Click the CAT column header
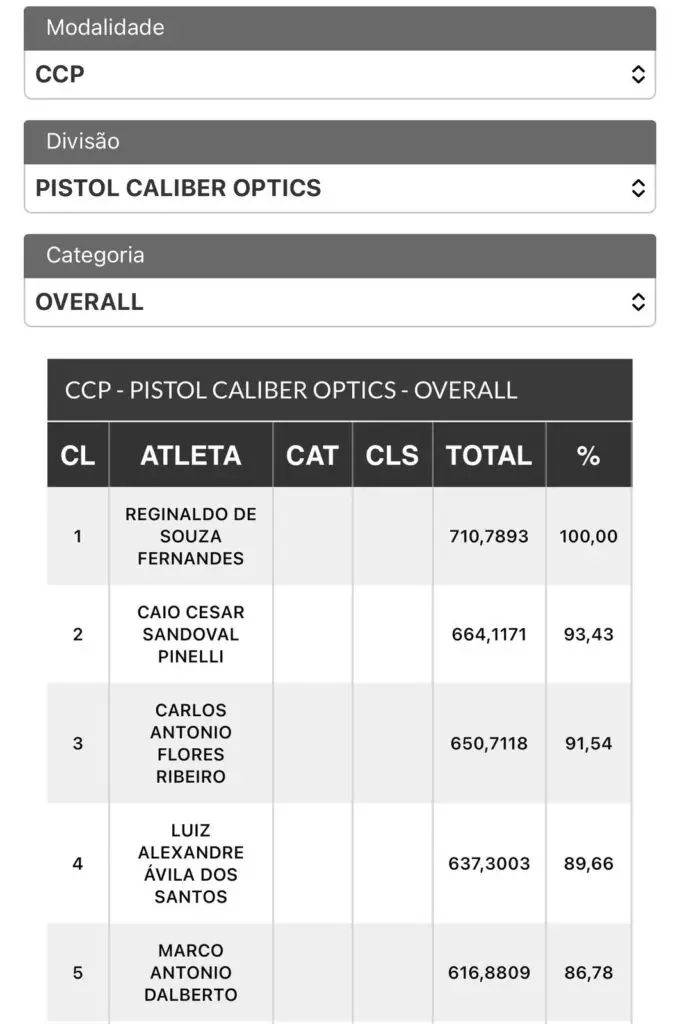Viewport: 680px width, 1024px height. coord(312,455)
